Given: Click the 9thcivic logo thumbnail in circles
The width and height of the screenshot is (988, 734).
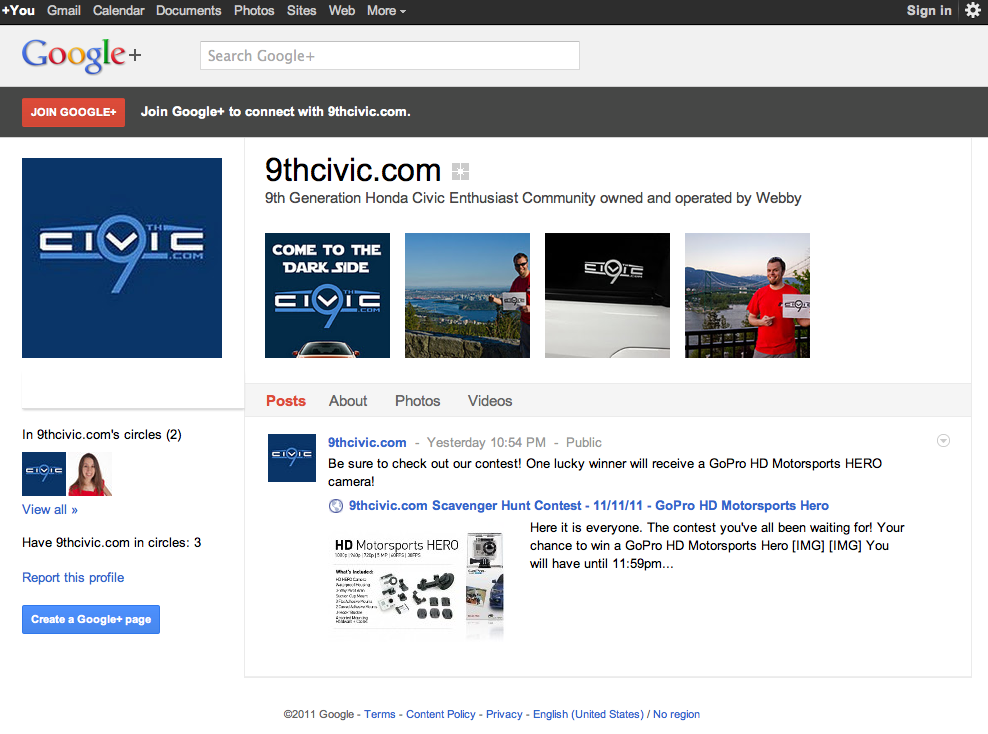Looking at the screenshot, I should 43,474.
